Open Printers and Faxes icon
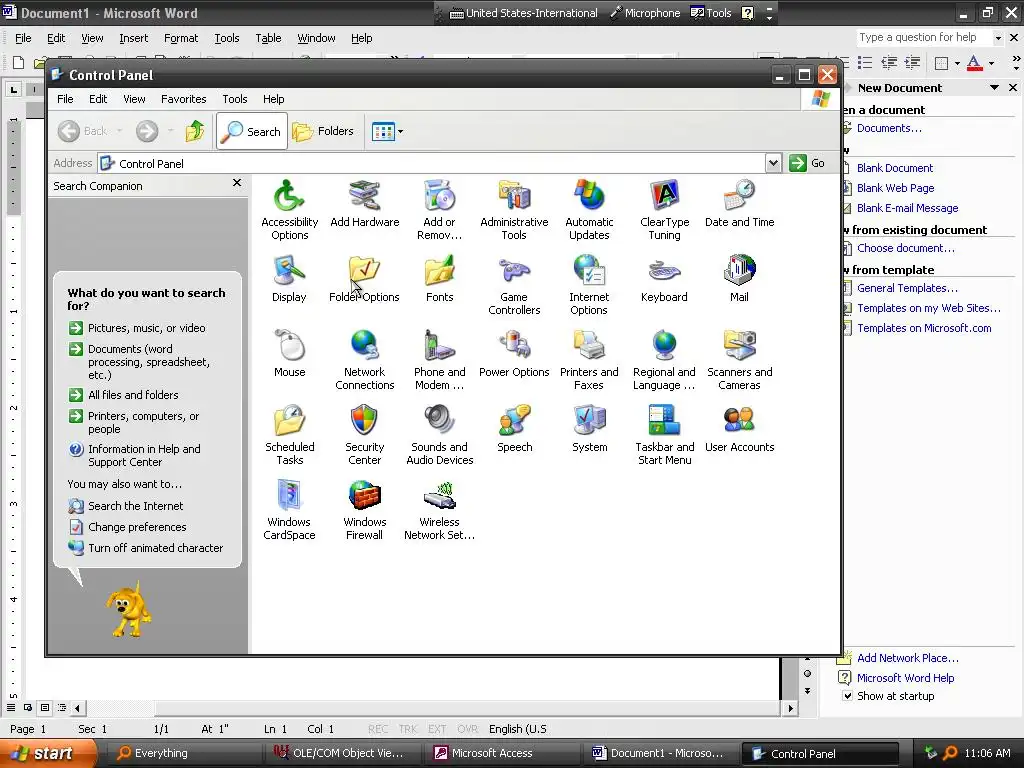The image size is (1024, 768). point(589,360)
